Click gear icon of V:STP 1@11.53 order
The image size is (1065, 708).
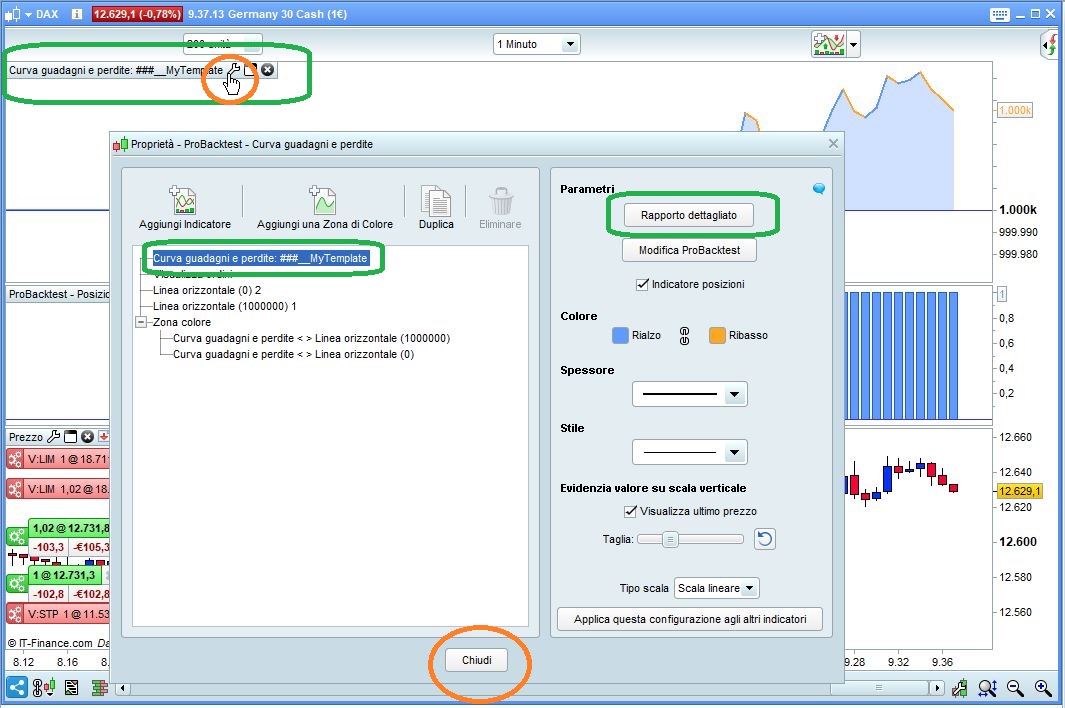pos(15,614)
